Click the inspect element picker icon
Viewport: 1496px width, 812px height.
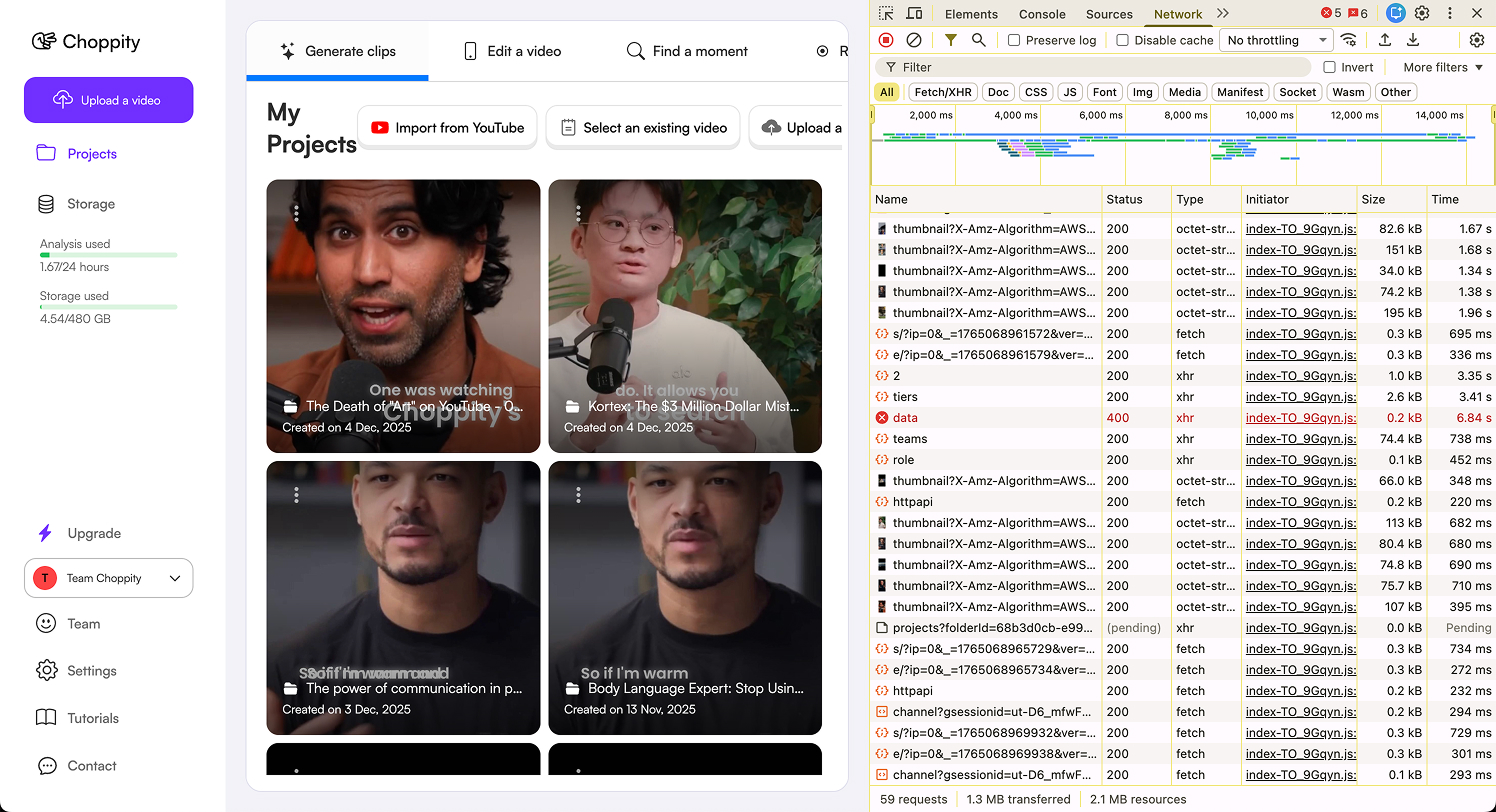coord(886,14)
